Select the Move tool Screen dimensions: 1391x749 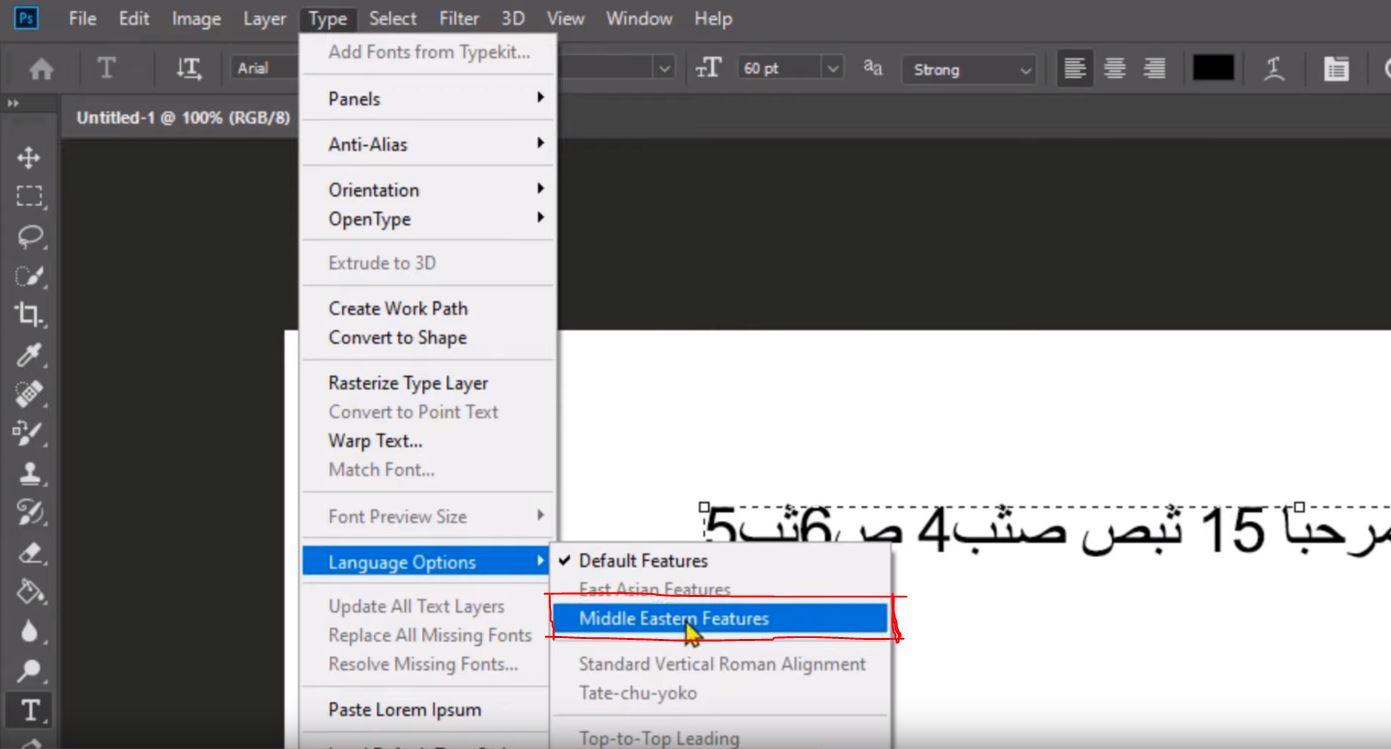coord(29,157)
